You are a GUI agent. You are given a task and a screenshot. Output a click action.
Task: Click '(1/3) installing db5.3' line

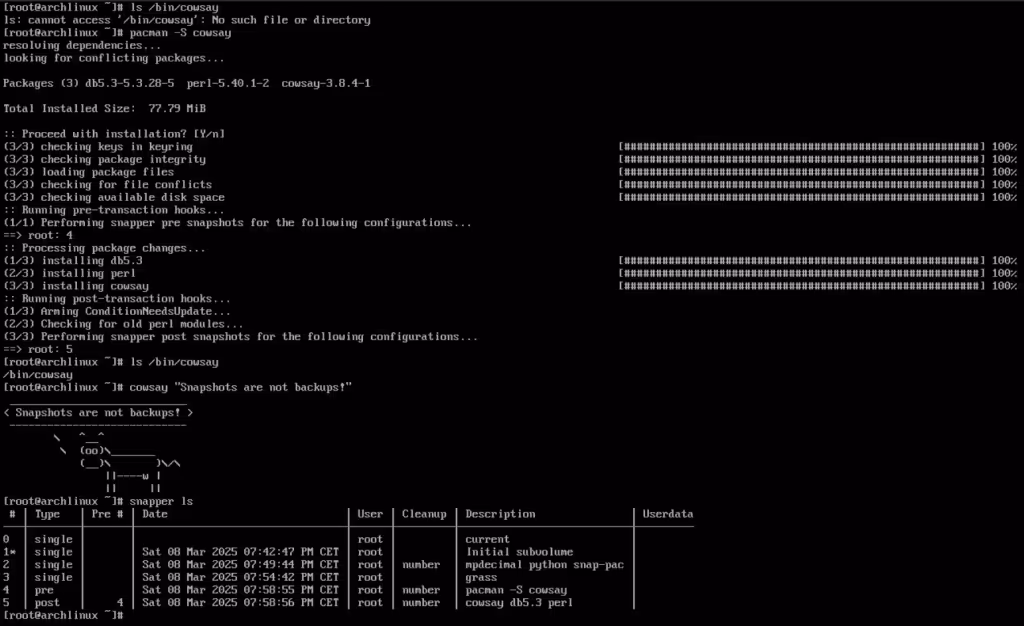click(x=72, y=260)
